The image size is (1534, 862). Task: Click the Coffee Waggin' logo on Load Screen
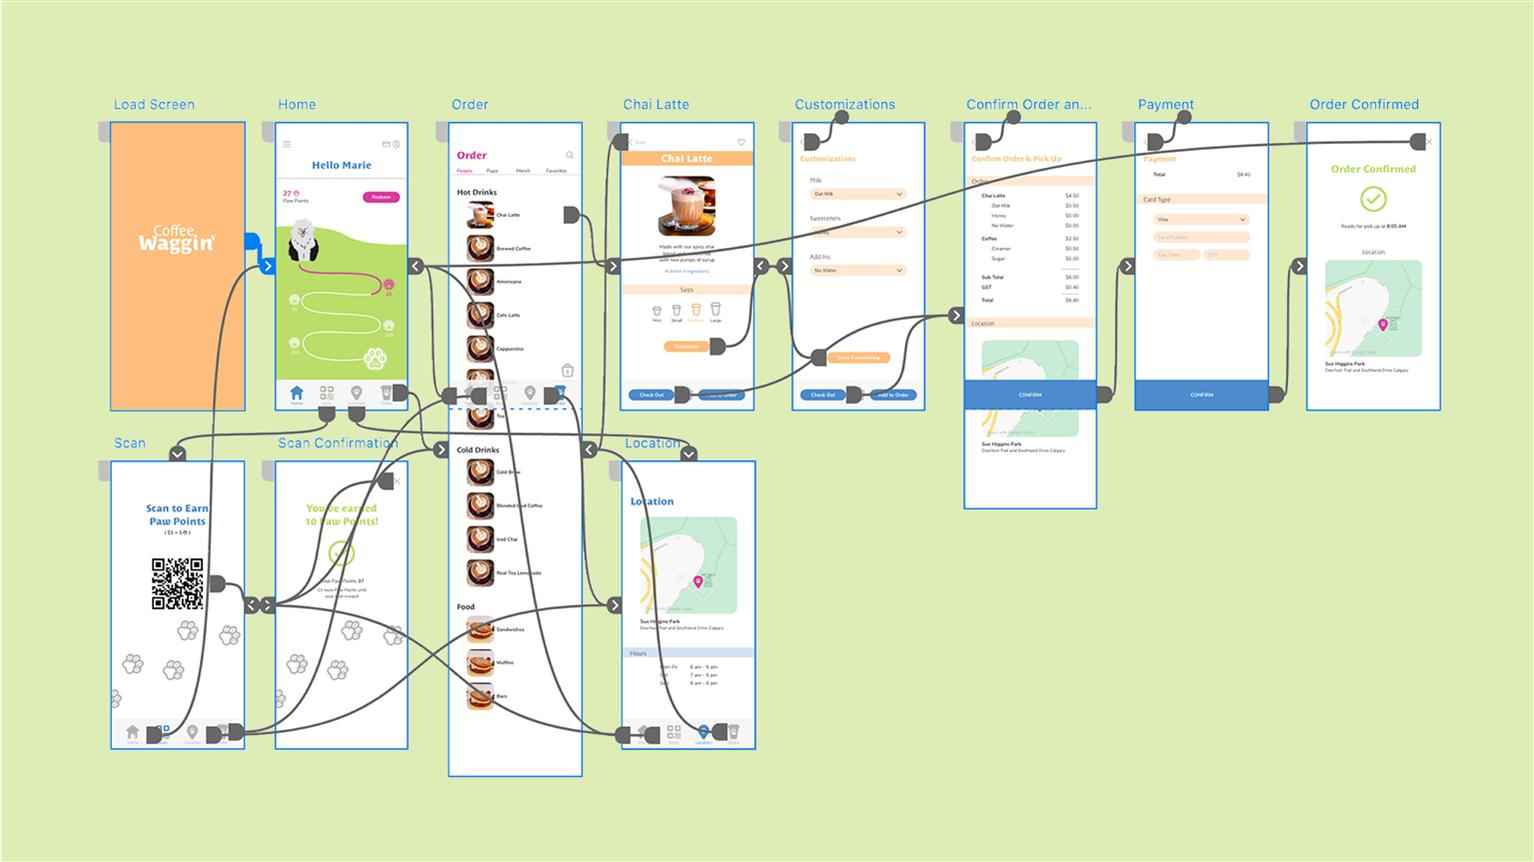tap(177, 239)
